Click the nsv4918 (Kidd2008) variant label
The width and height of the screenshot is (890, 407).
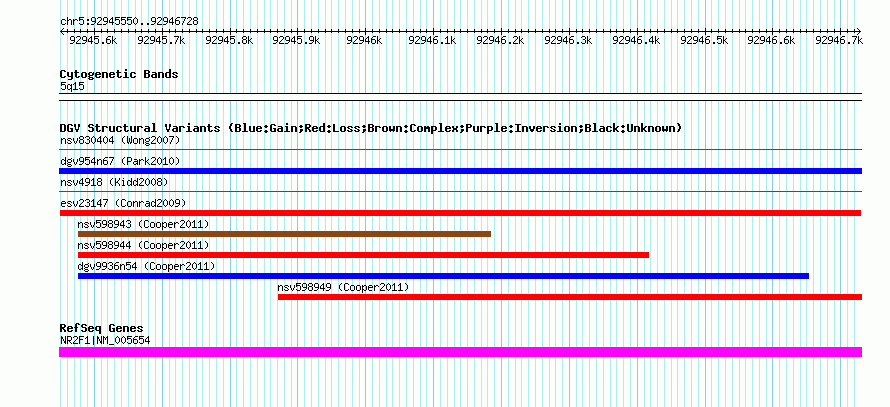[114, 182]
